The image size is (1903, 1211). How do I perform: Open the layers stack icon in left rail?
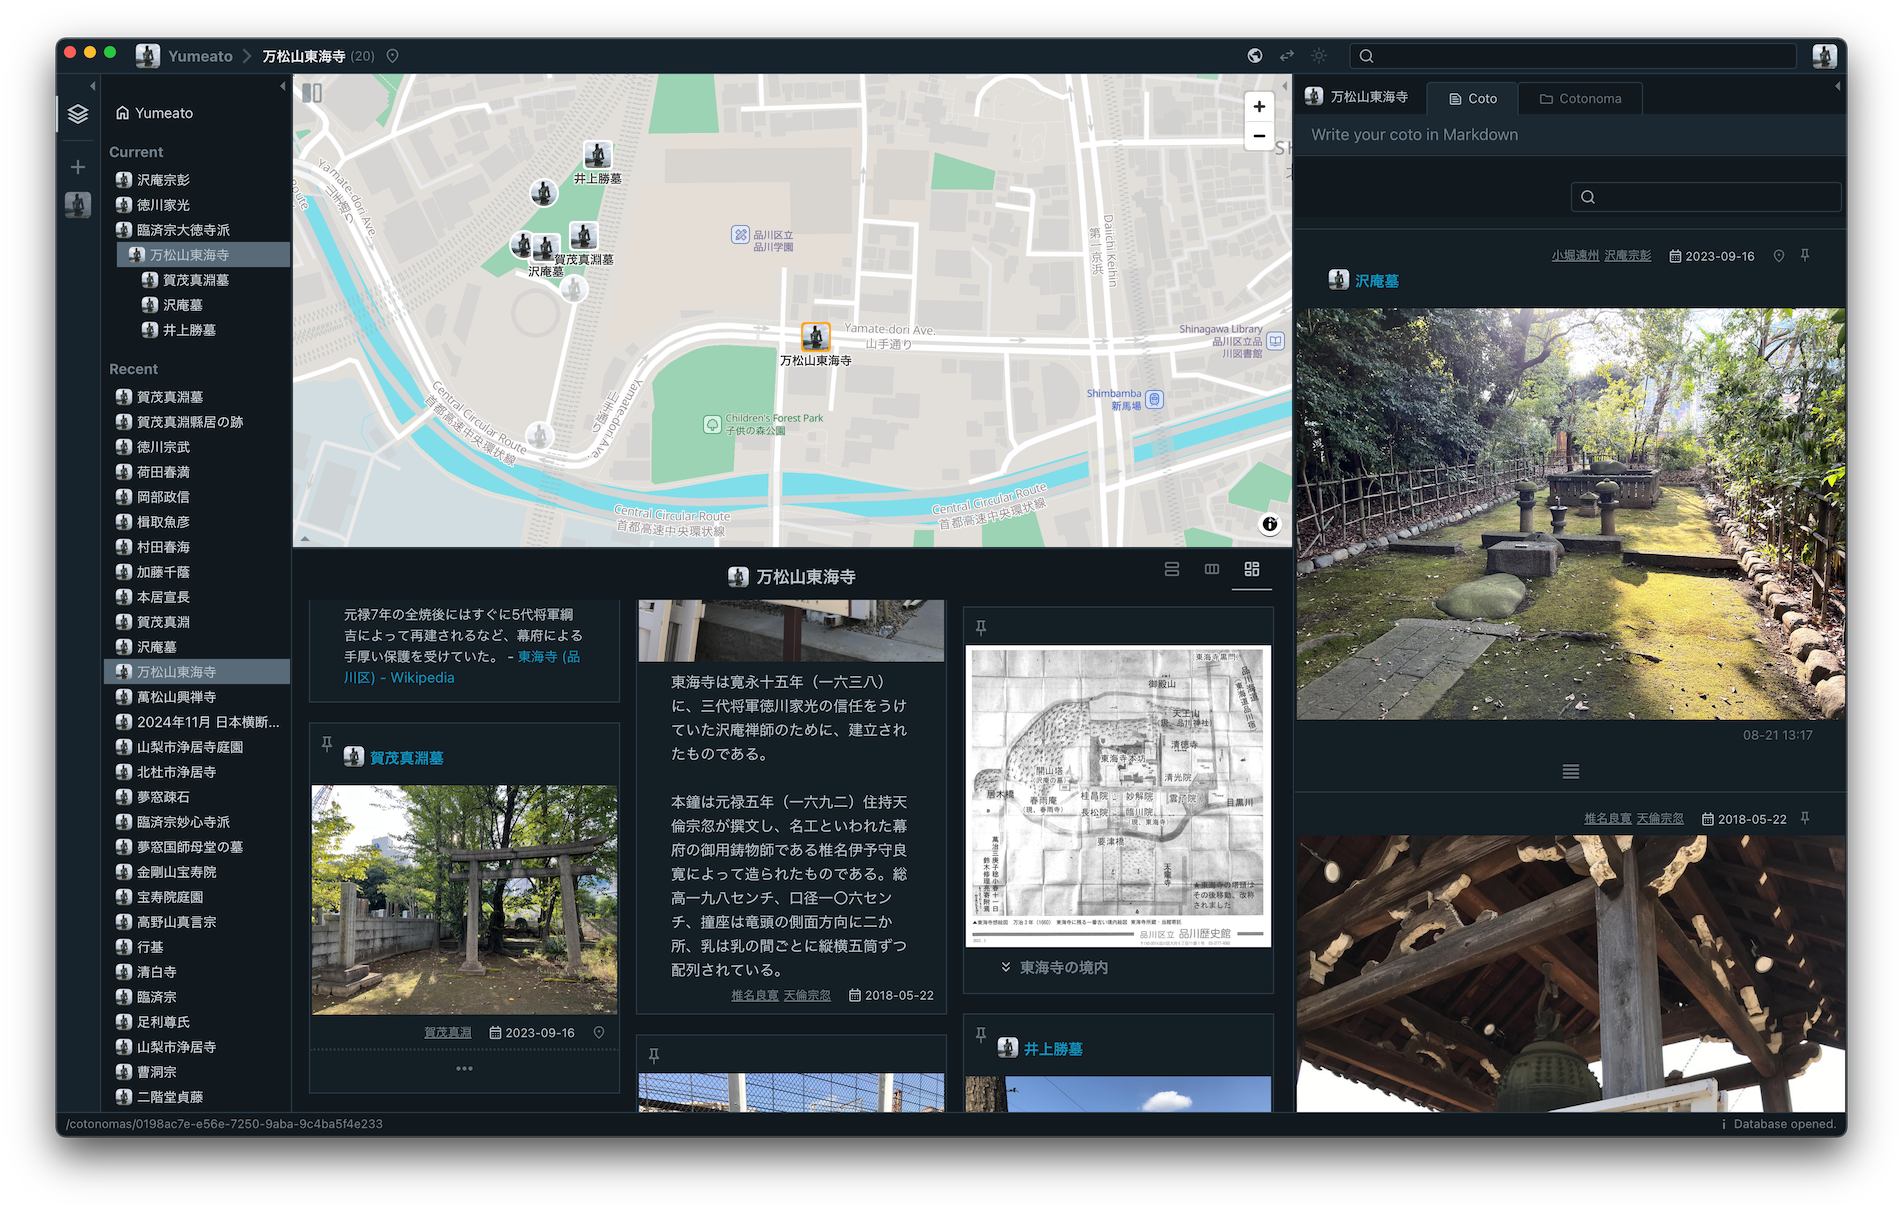pyautogui.click(x=78, y=114)
